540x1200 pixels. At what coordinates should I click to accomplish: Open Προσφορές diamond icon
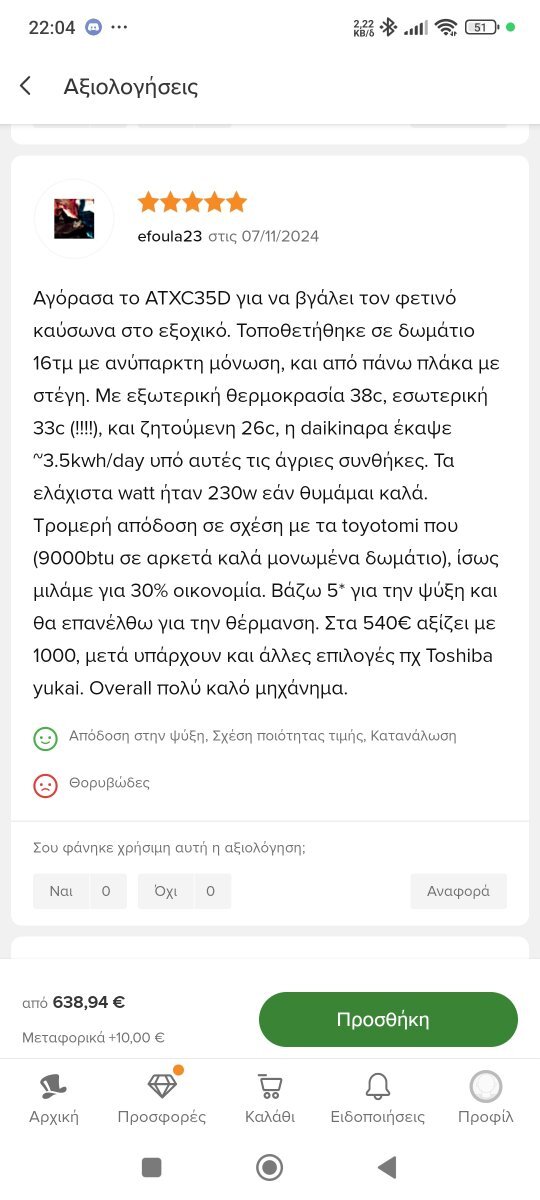point(162,1086)
